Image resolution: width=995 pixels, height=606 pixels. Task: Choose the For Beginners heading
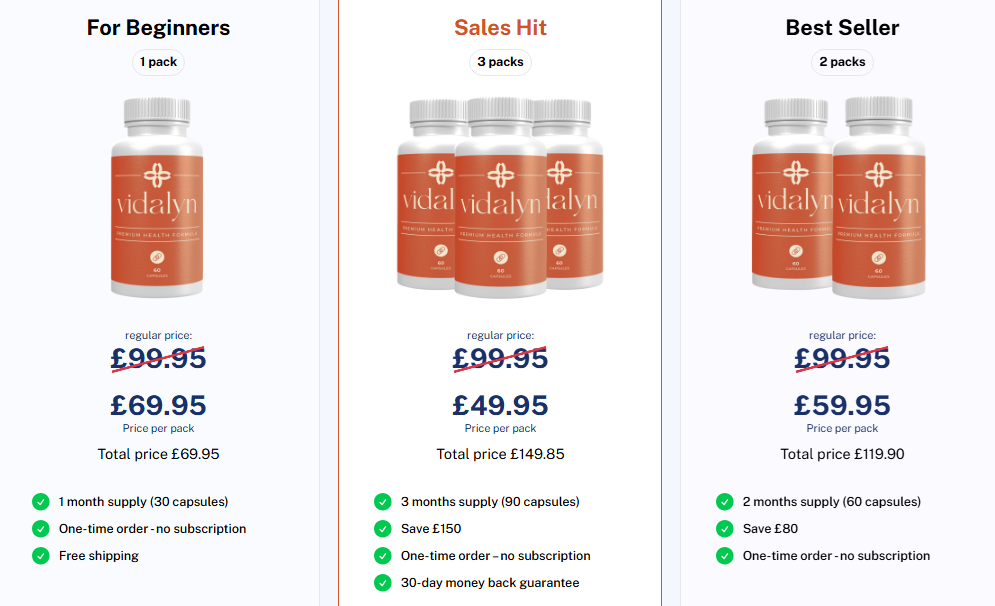158,28
